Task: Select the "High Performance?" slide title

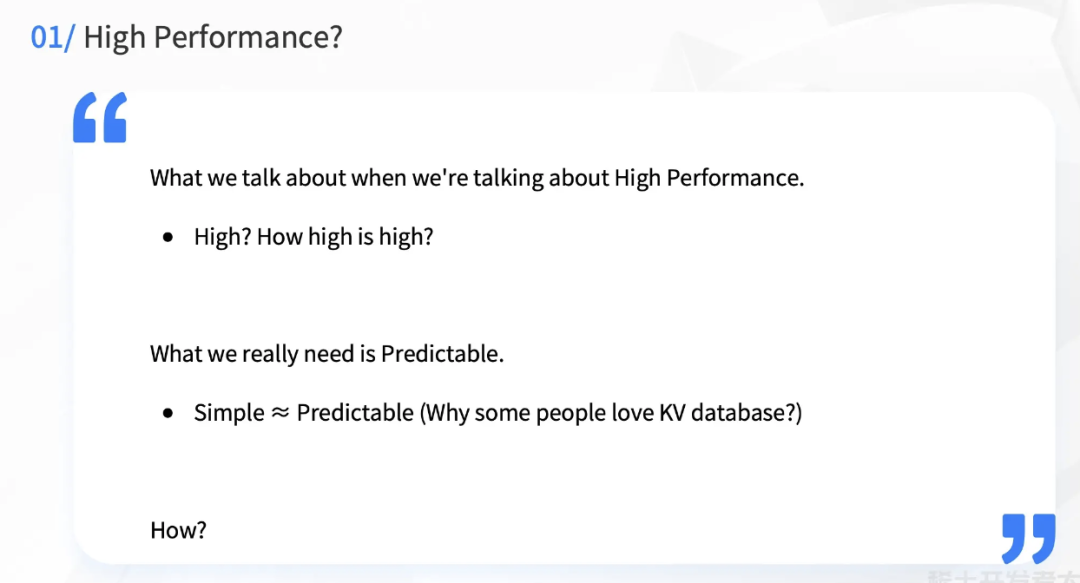Action: pyautogui.click(x=213, y=37)
